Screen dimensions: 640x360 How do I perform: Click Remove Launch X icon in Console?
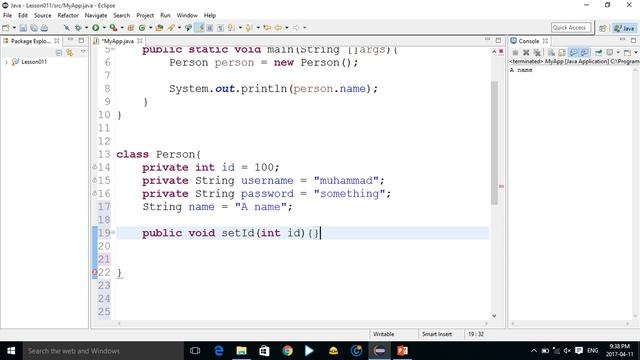tap(526, 53)
